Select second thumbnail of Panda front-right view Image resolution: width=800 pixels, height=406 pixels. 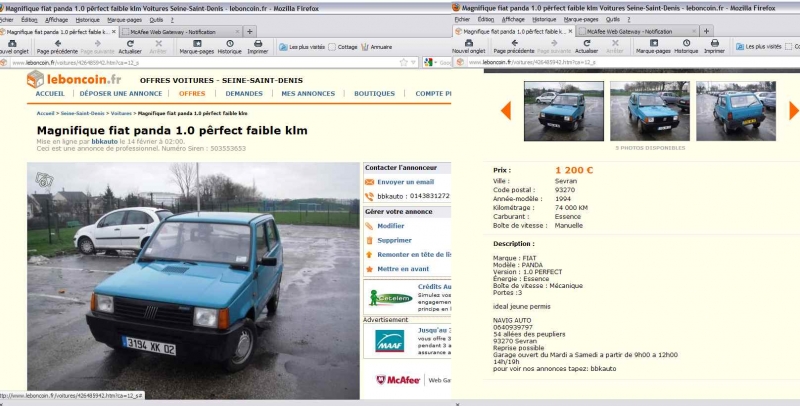click(650, 111)
